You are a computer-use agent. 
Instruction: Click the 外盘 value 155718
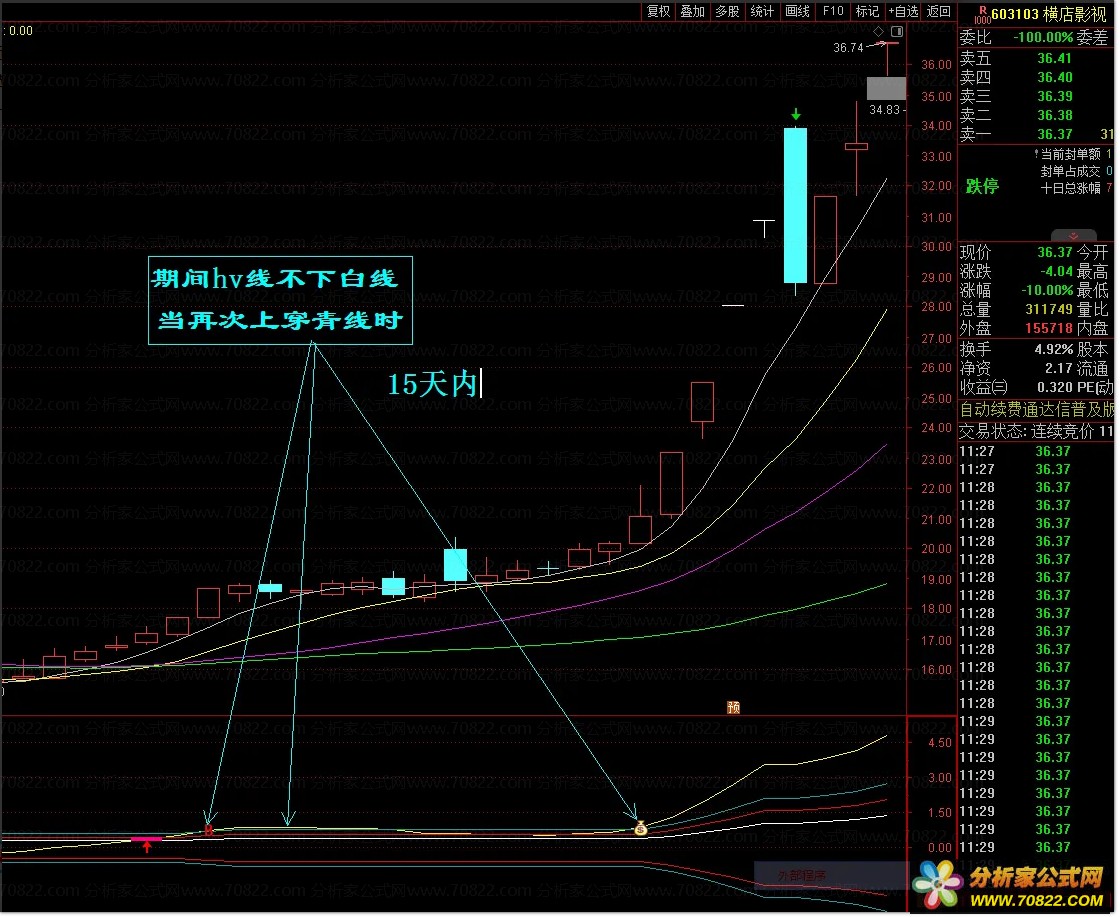[x=1049, y=329]
